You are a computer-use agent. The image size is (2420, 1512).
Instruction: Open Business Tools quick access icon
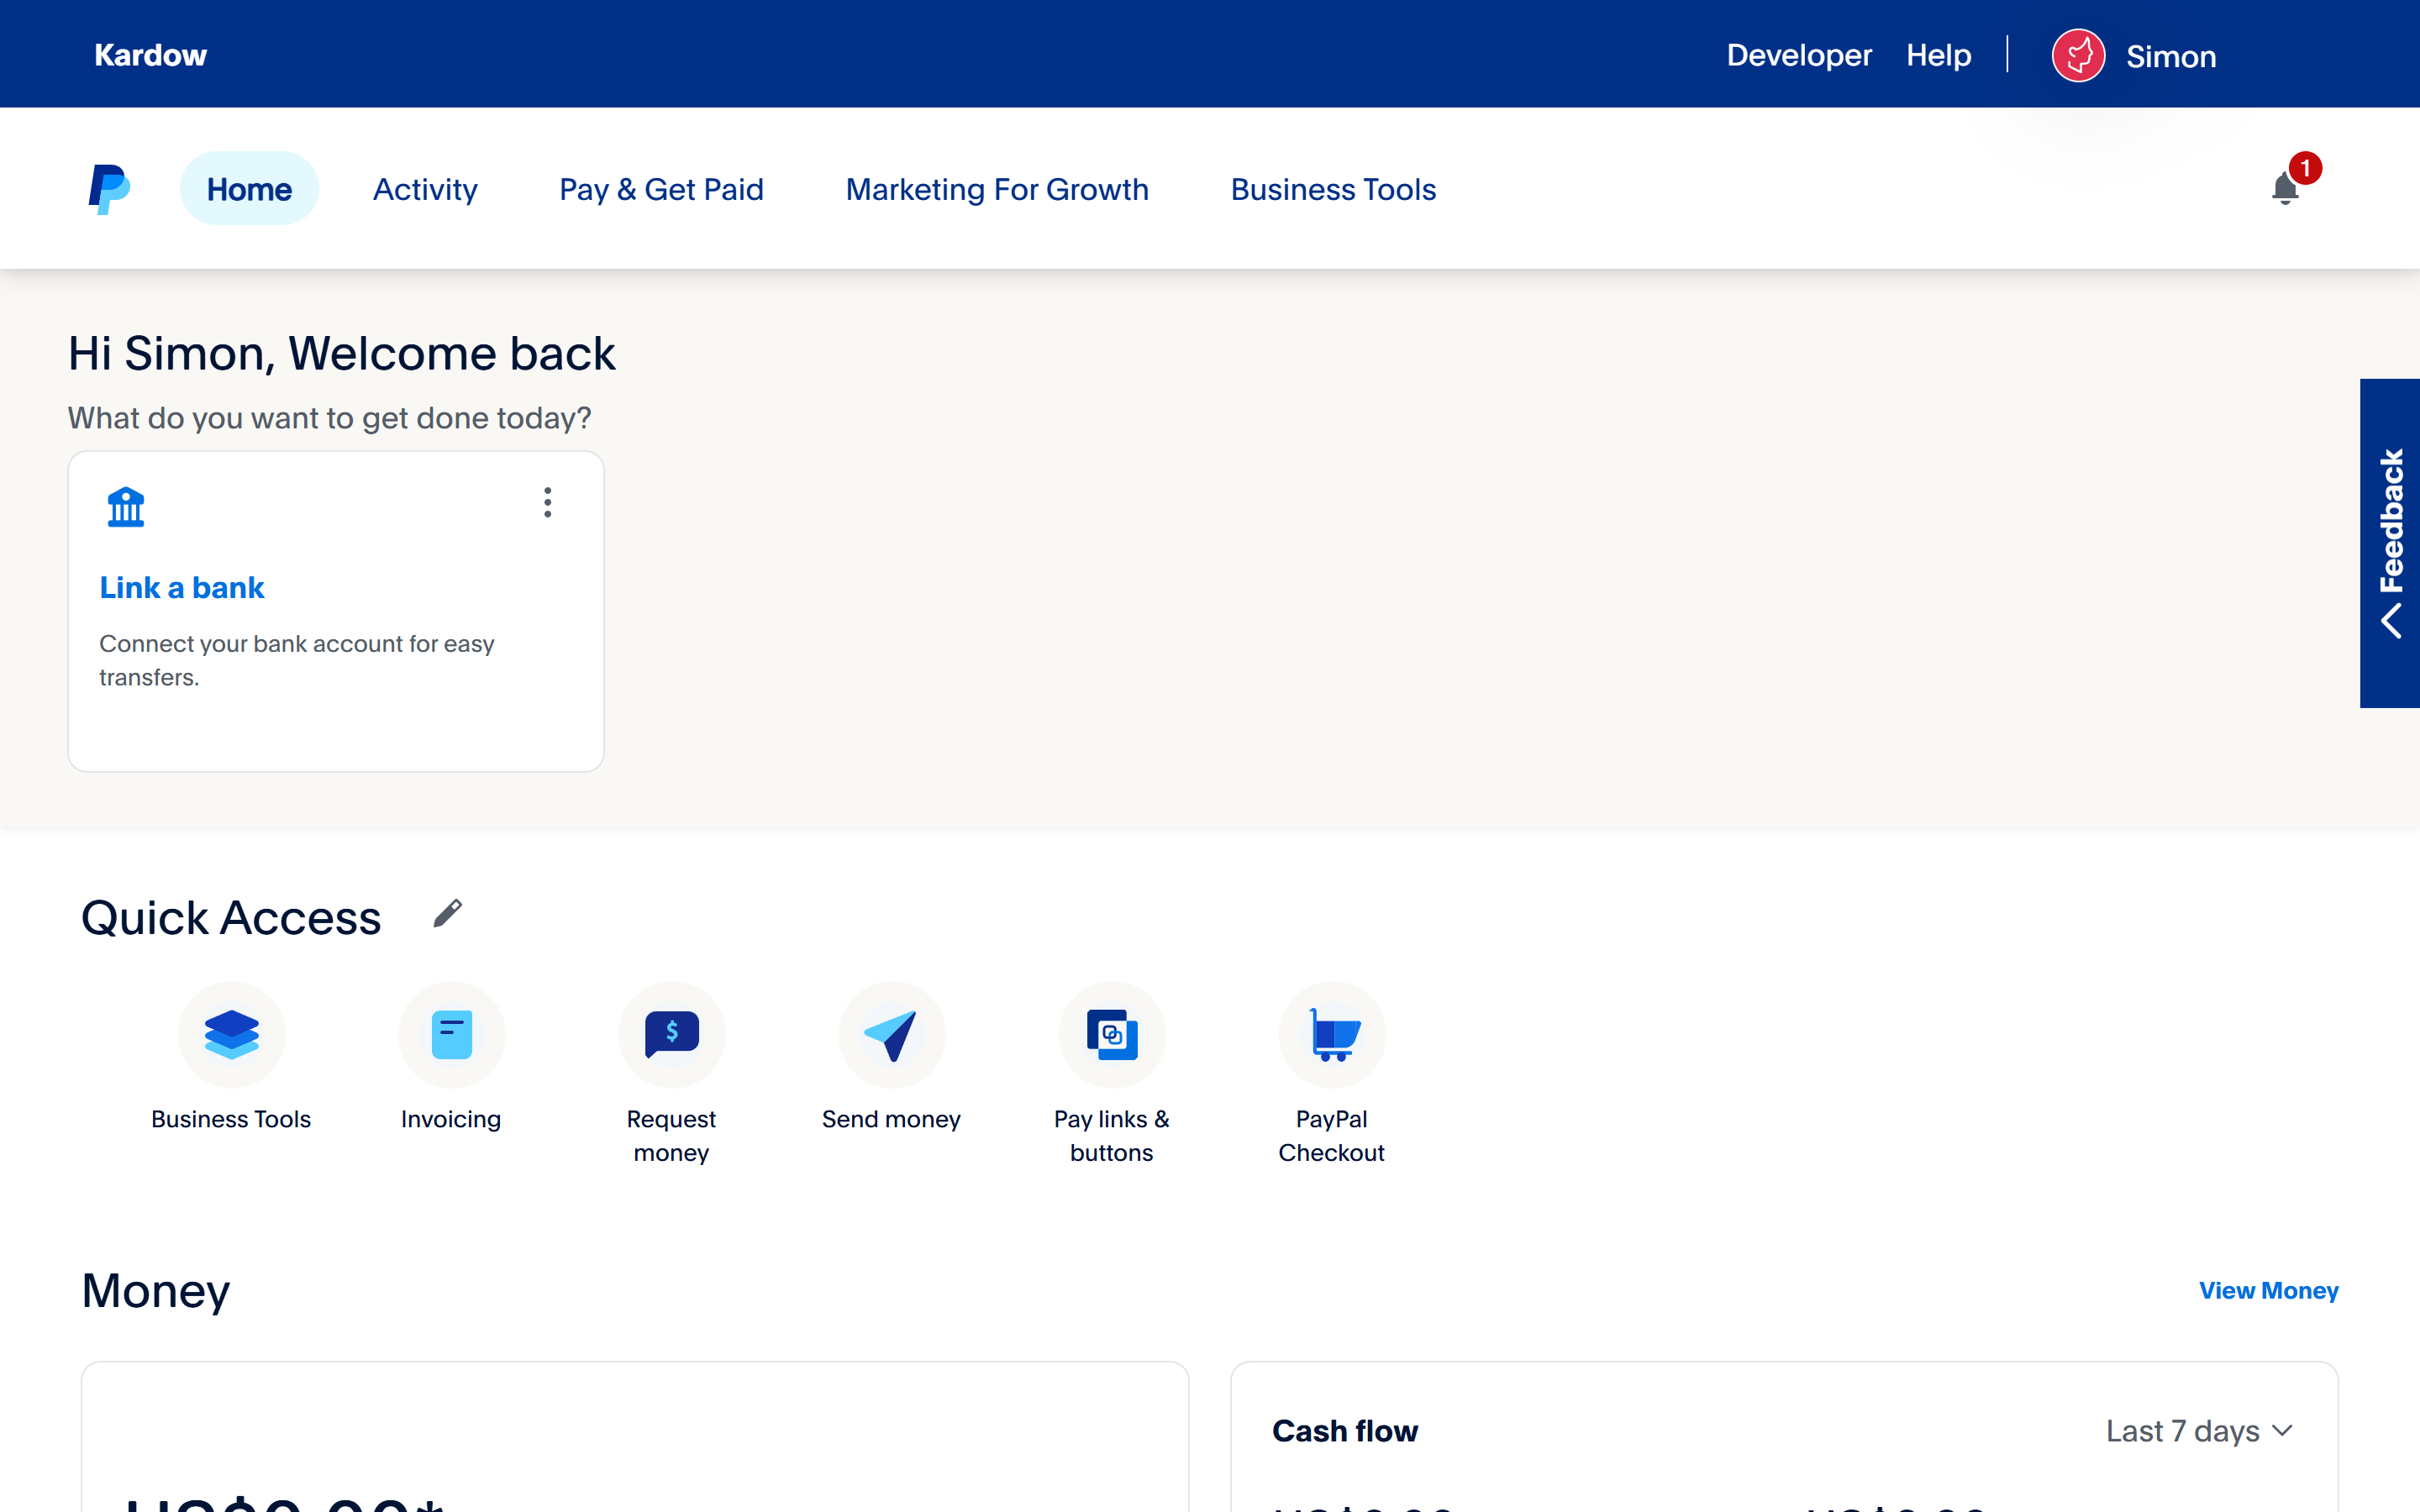[x=231, y=1034]
